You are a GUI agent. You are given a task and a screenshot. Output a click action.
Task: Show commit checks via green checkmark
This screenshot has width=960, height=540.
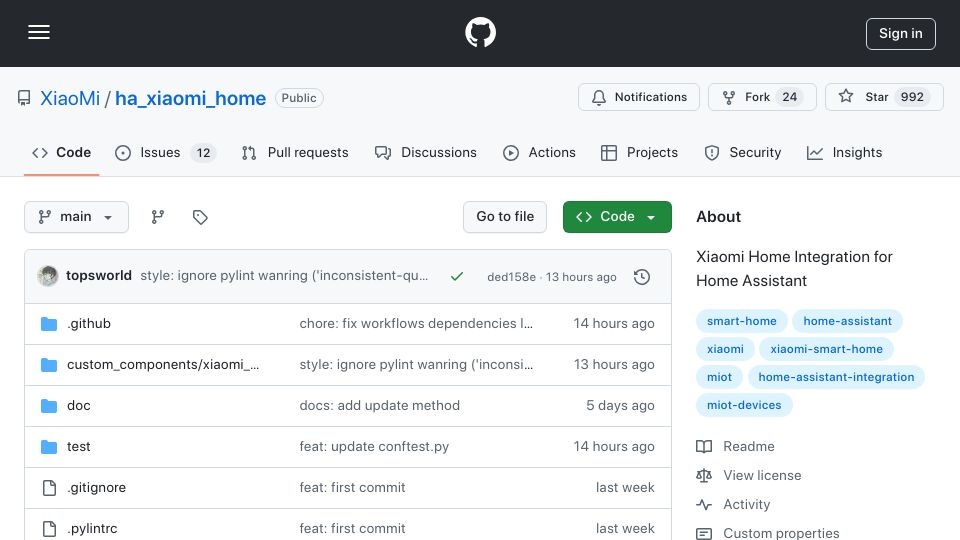(x=457, y=277)
